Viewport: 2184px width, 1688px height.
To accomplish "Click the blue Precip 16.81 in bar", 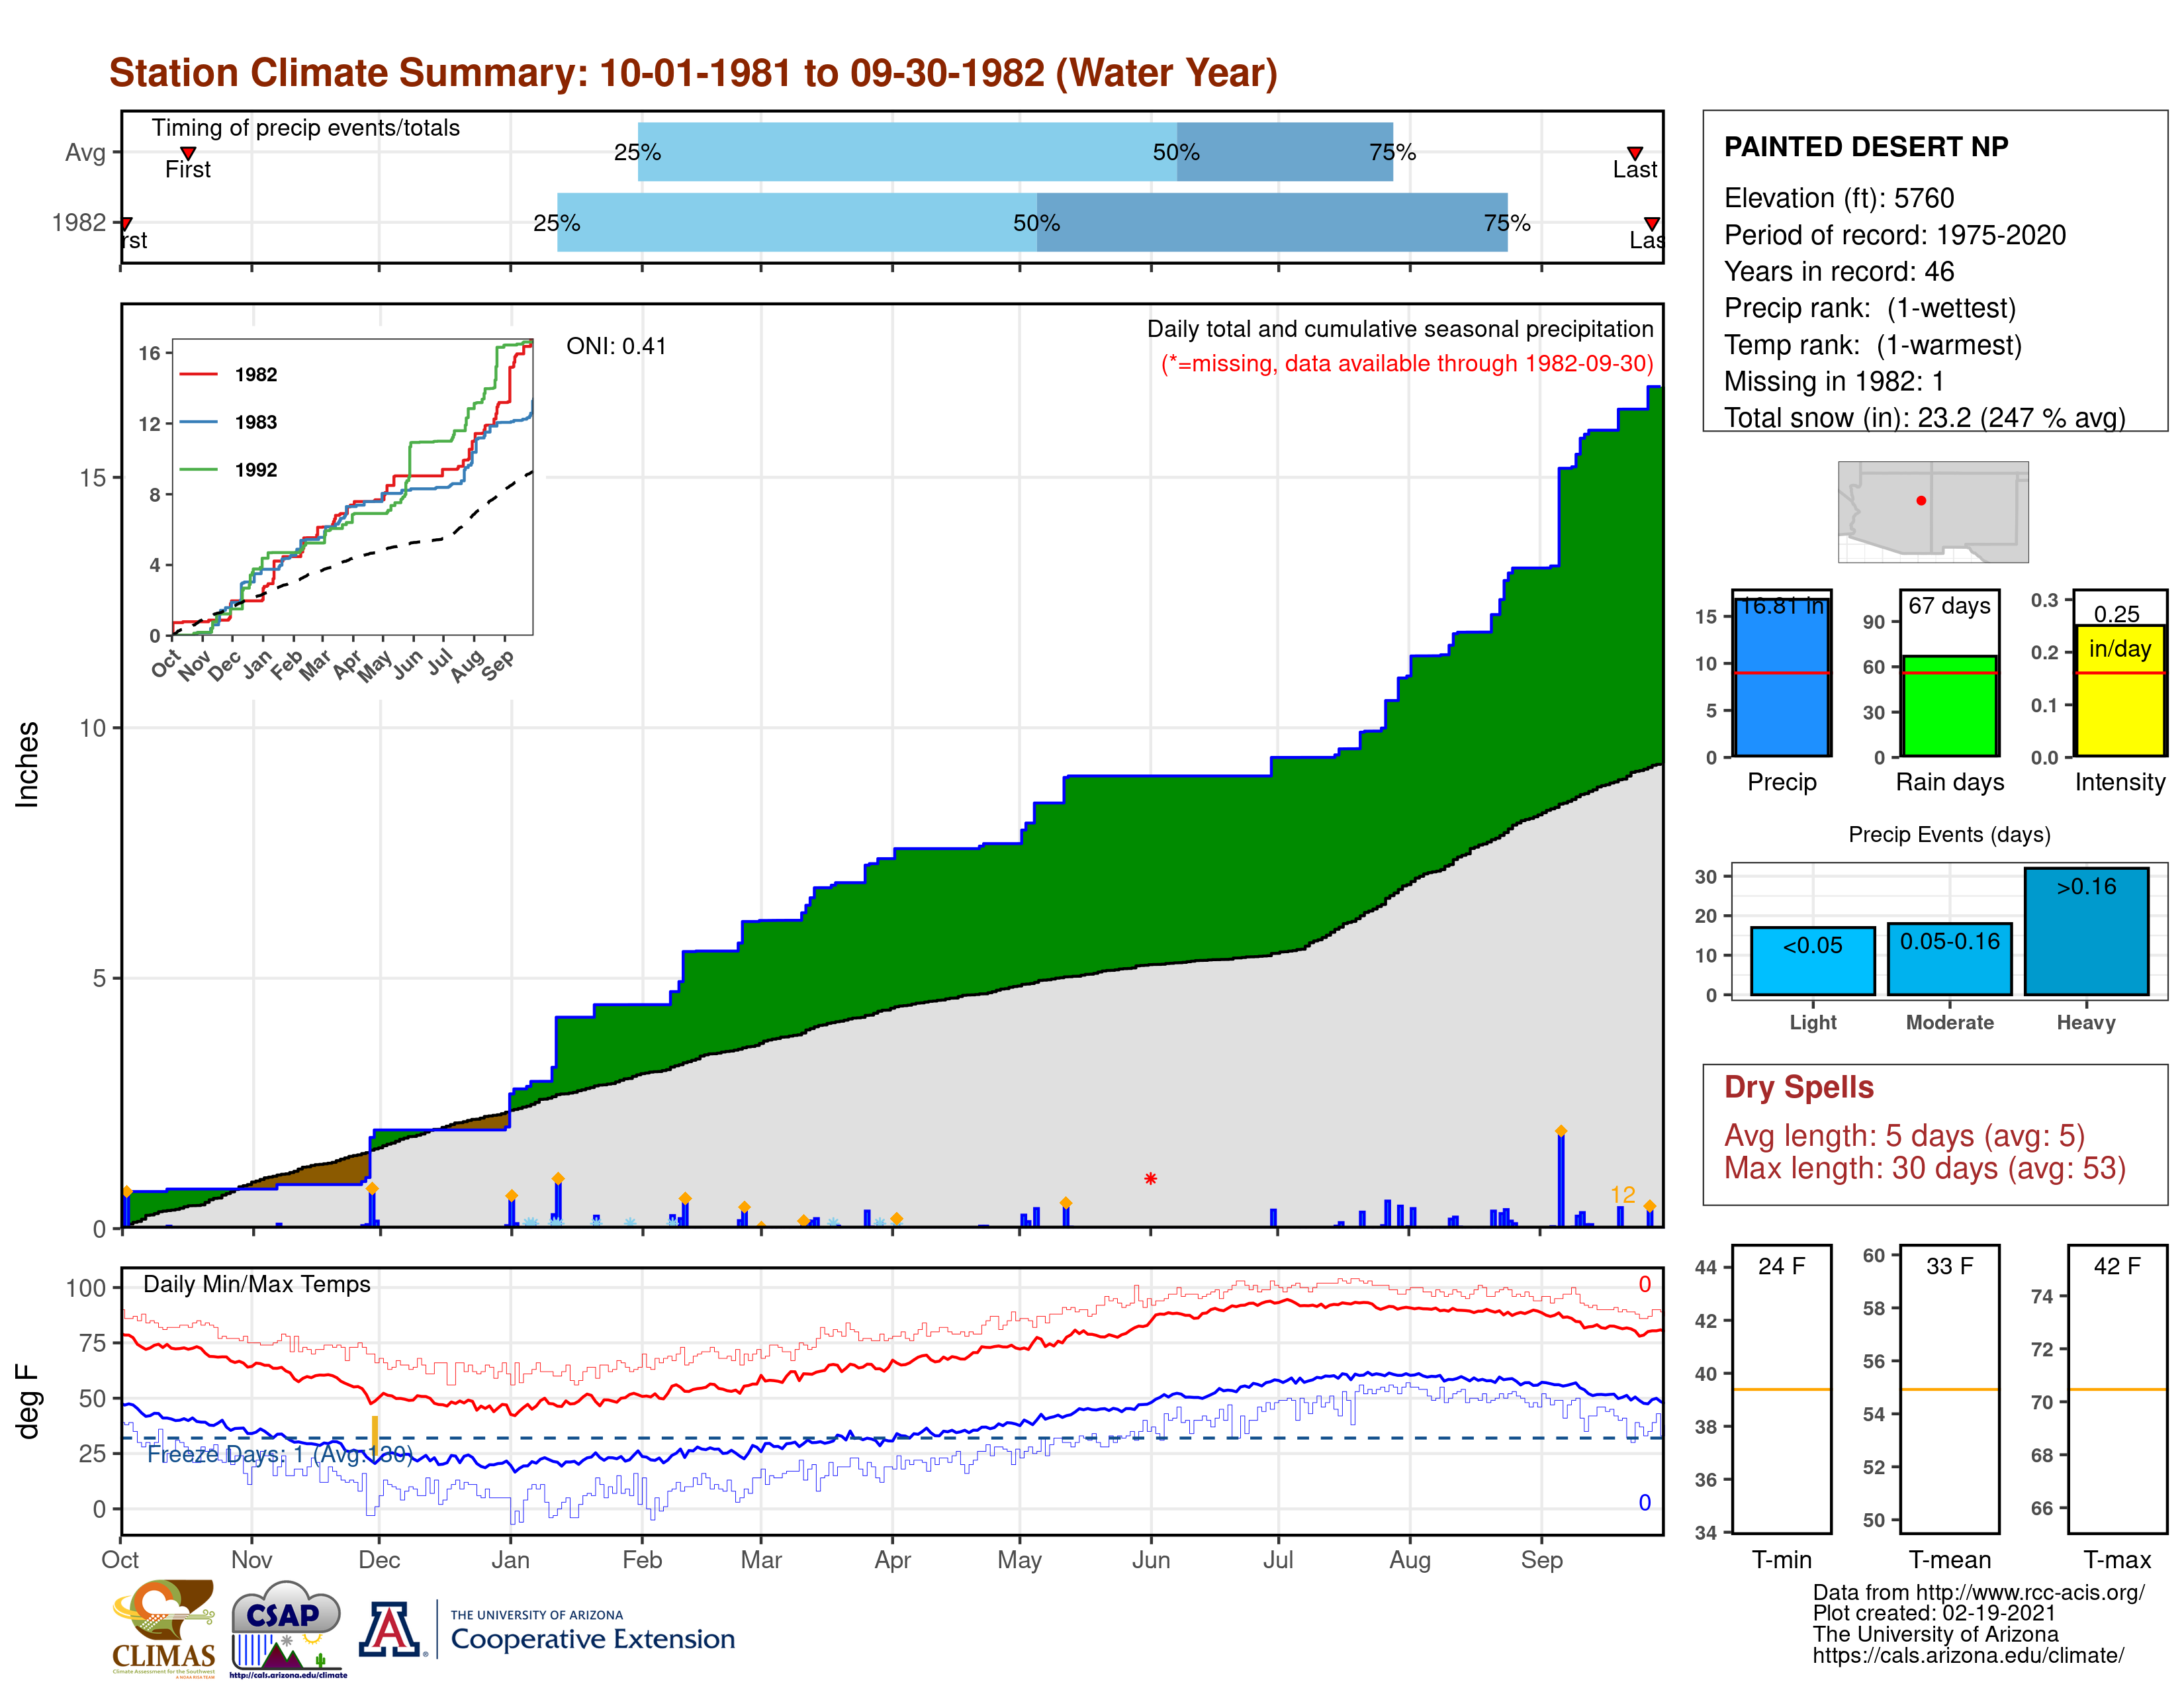I will click(x=1781, y=677).
